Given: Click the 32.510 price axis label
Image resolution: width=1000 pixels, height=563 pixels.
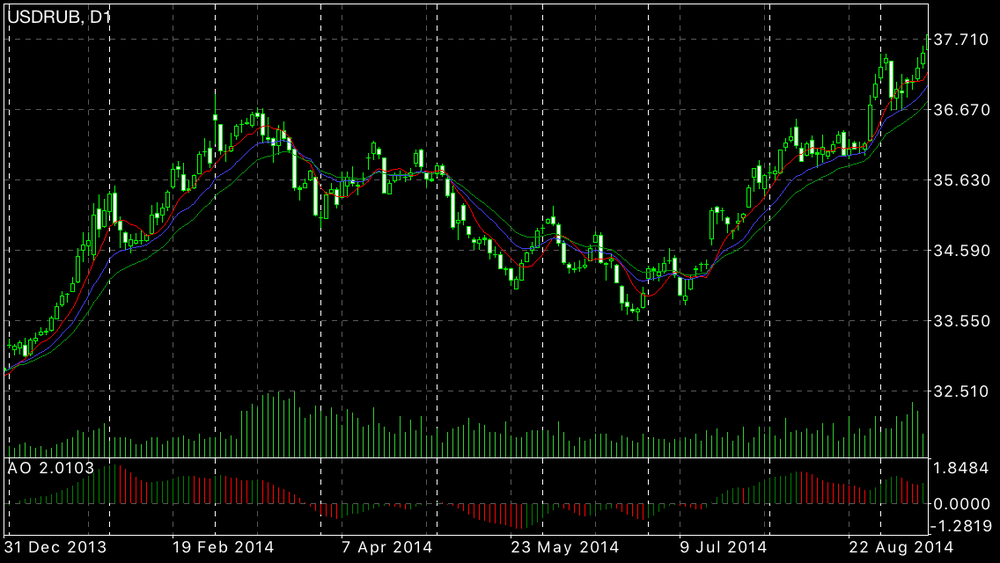Looking at the screenshot, I should (x=961, y=391).
